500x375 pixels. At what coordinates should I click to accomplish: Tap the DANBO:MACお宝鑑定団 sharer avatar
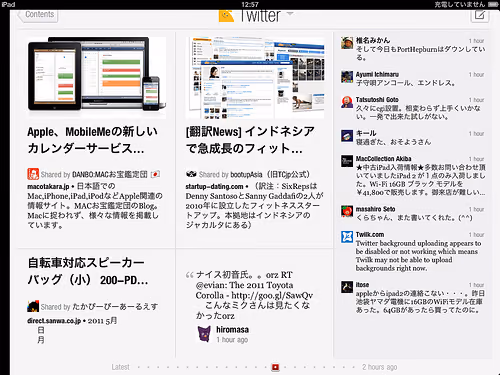(33, 174)
